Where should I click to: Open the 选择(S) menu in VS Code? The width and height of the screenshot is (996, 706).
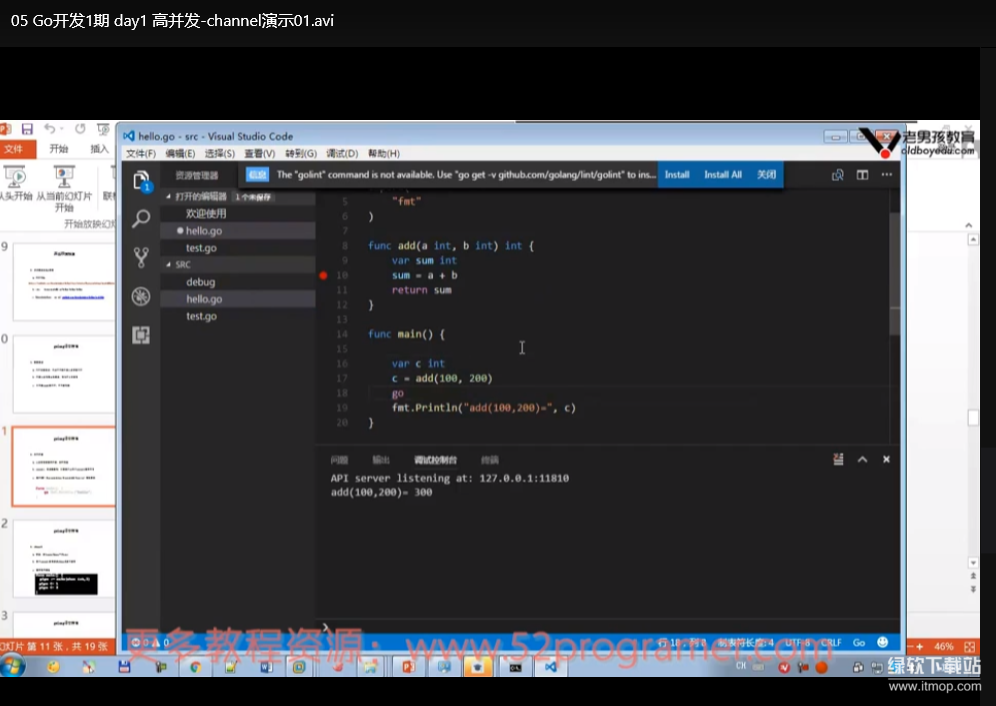[220, 154]
